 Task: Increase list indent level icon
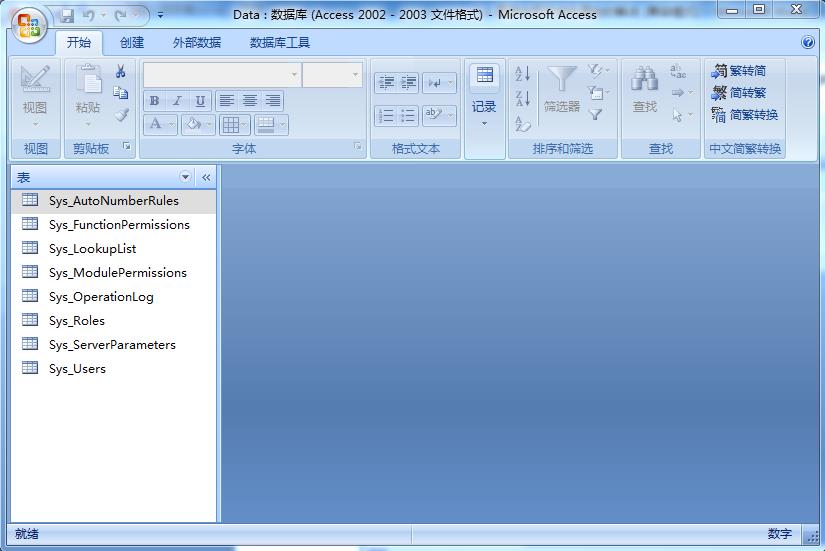(x=408, y=83)
